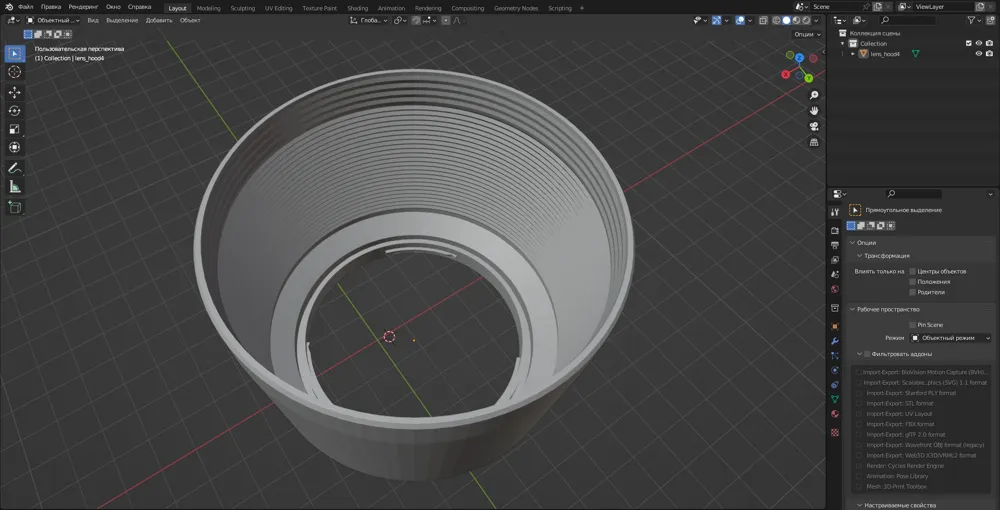This screenshot has width=1000, height=510.
Task: Open the Глобальная transform orientation dropdown
Action: pyautogui.click(x=369, y=20)
